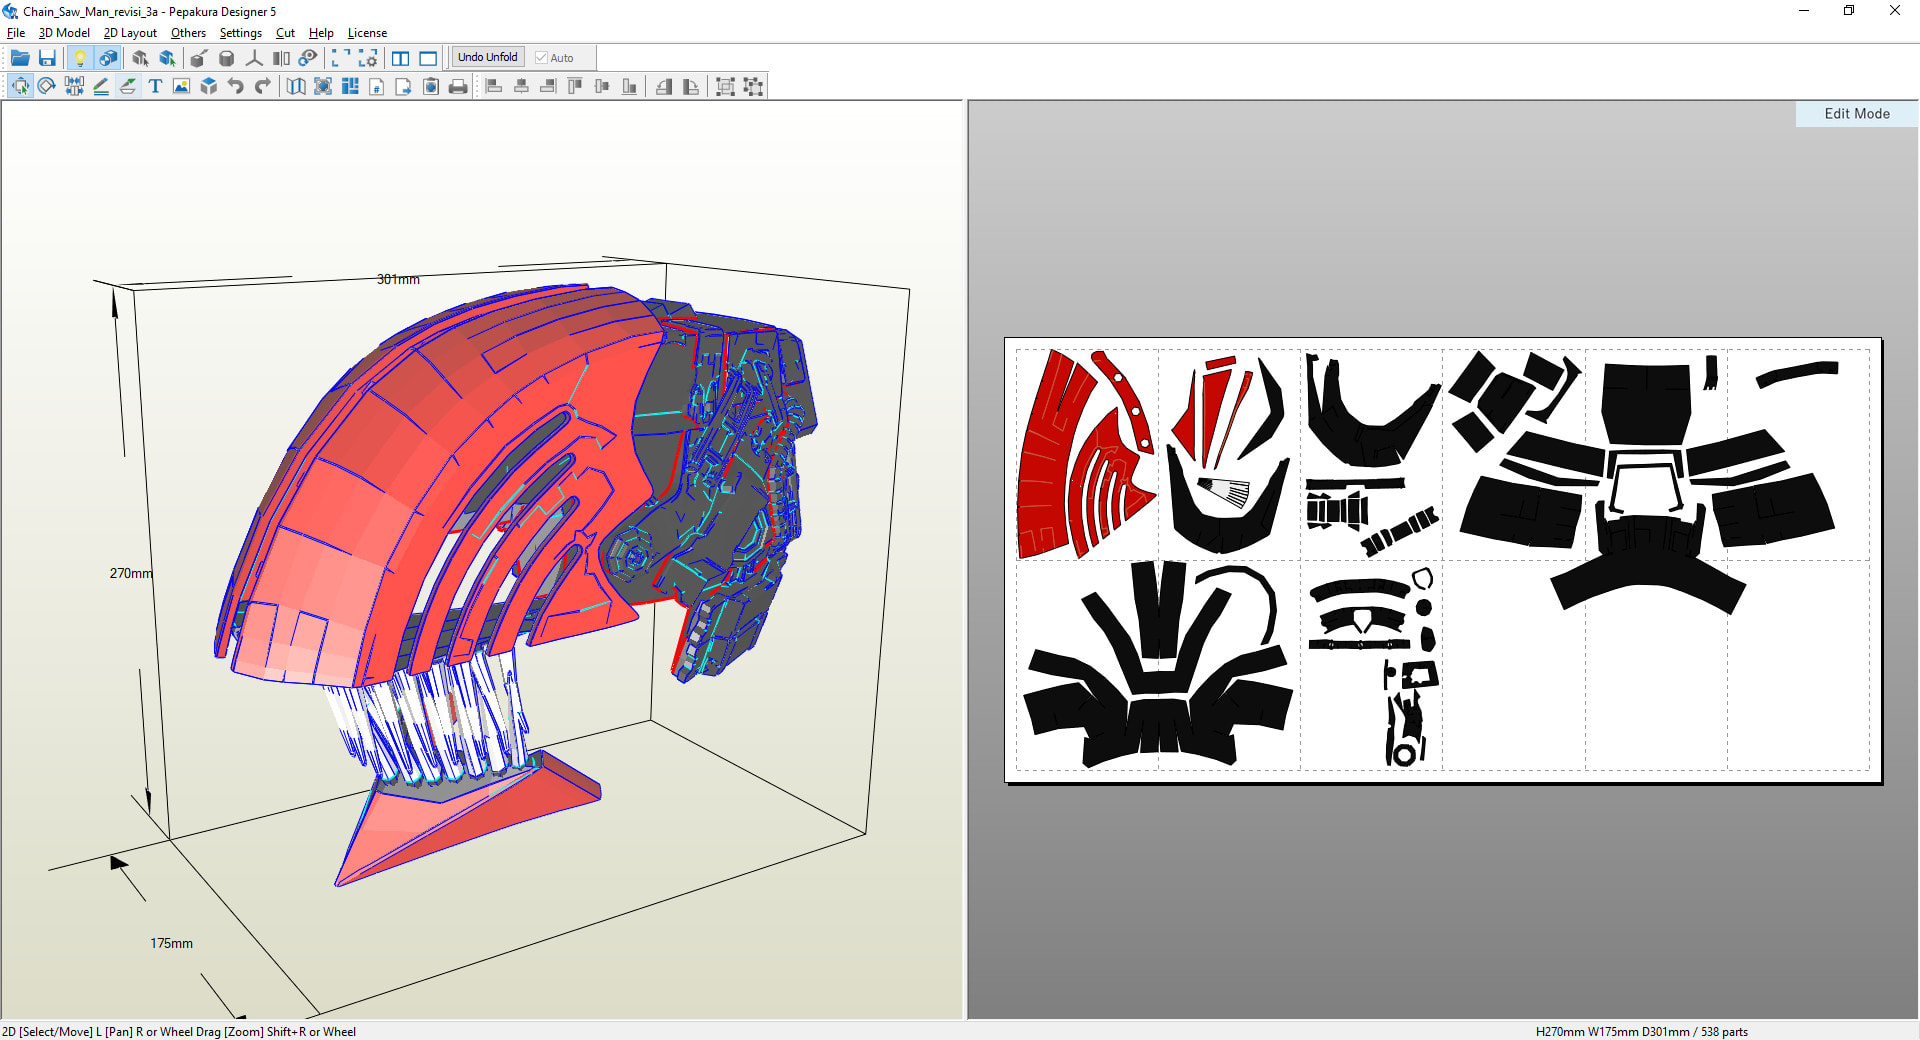Select the Insert Text tool
1920x1040 pixels.
155,86
